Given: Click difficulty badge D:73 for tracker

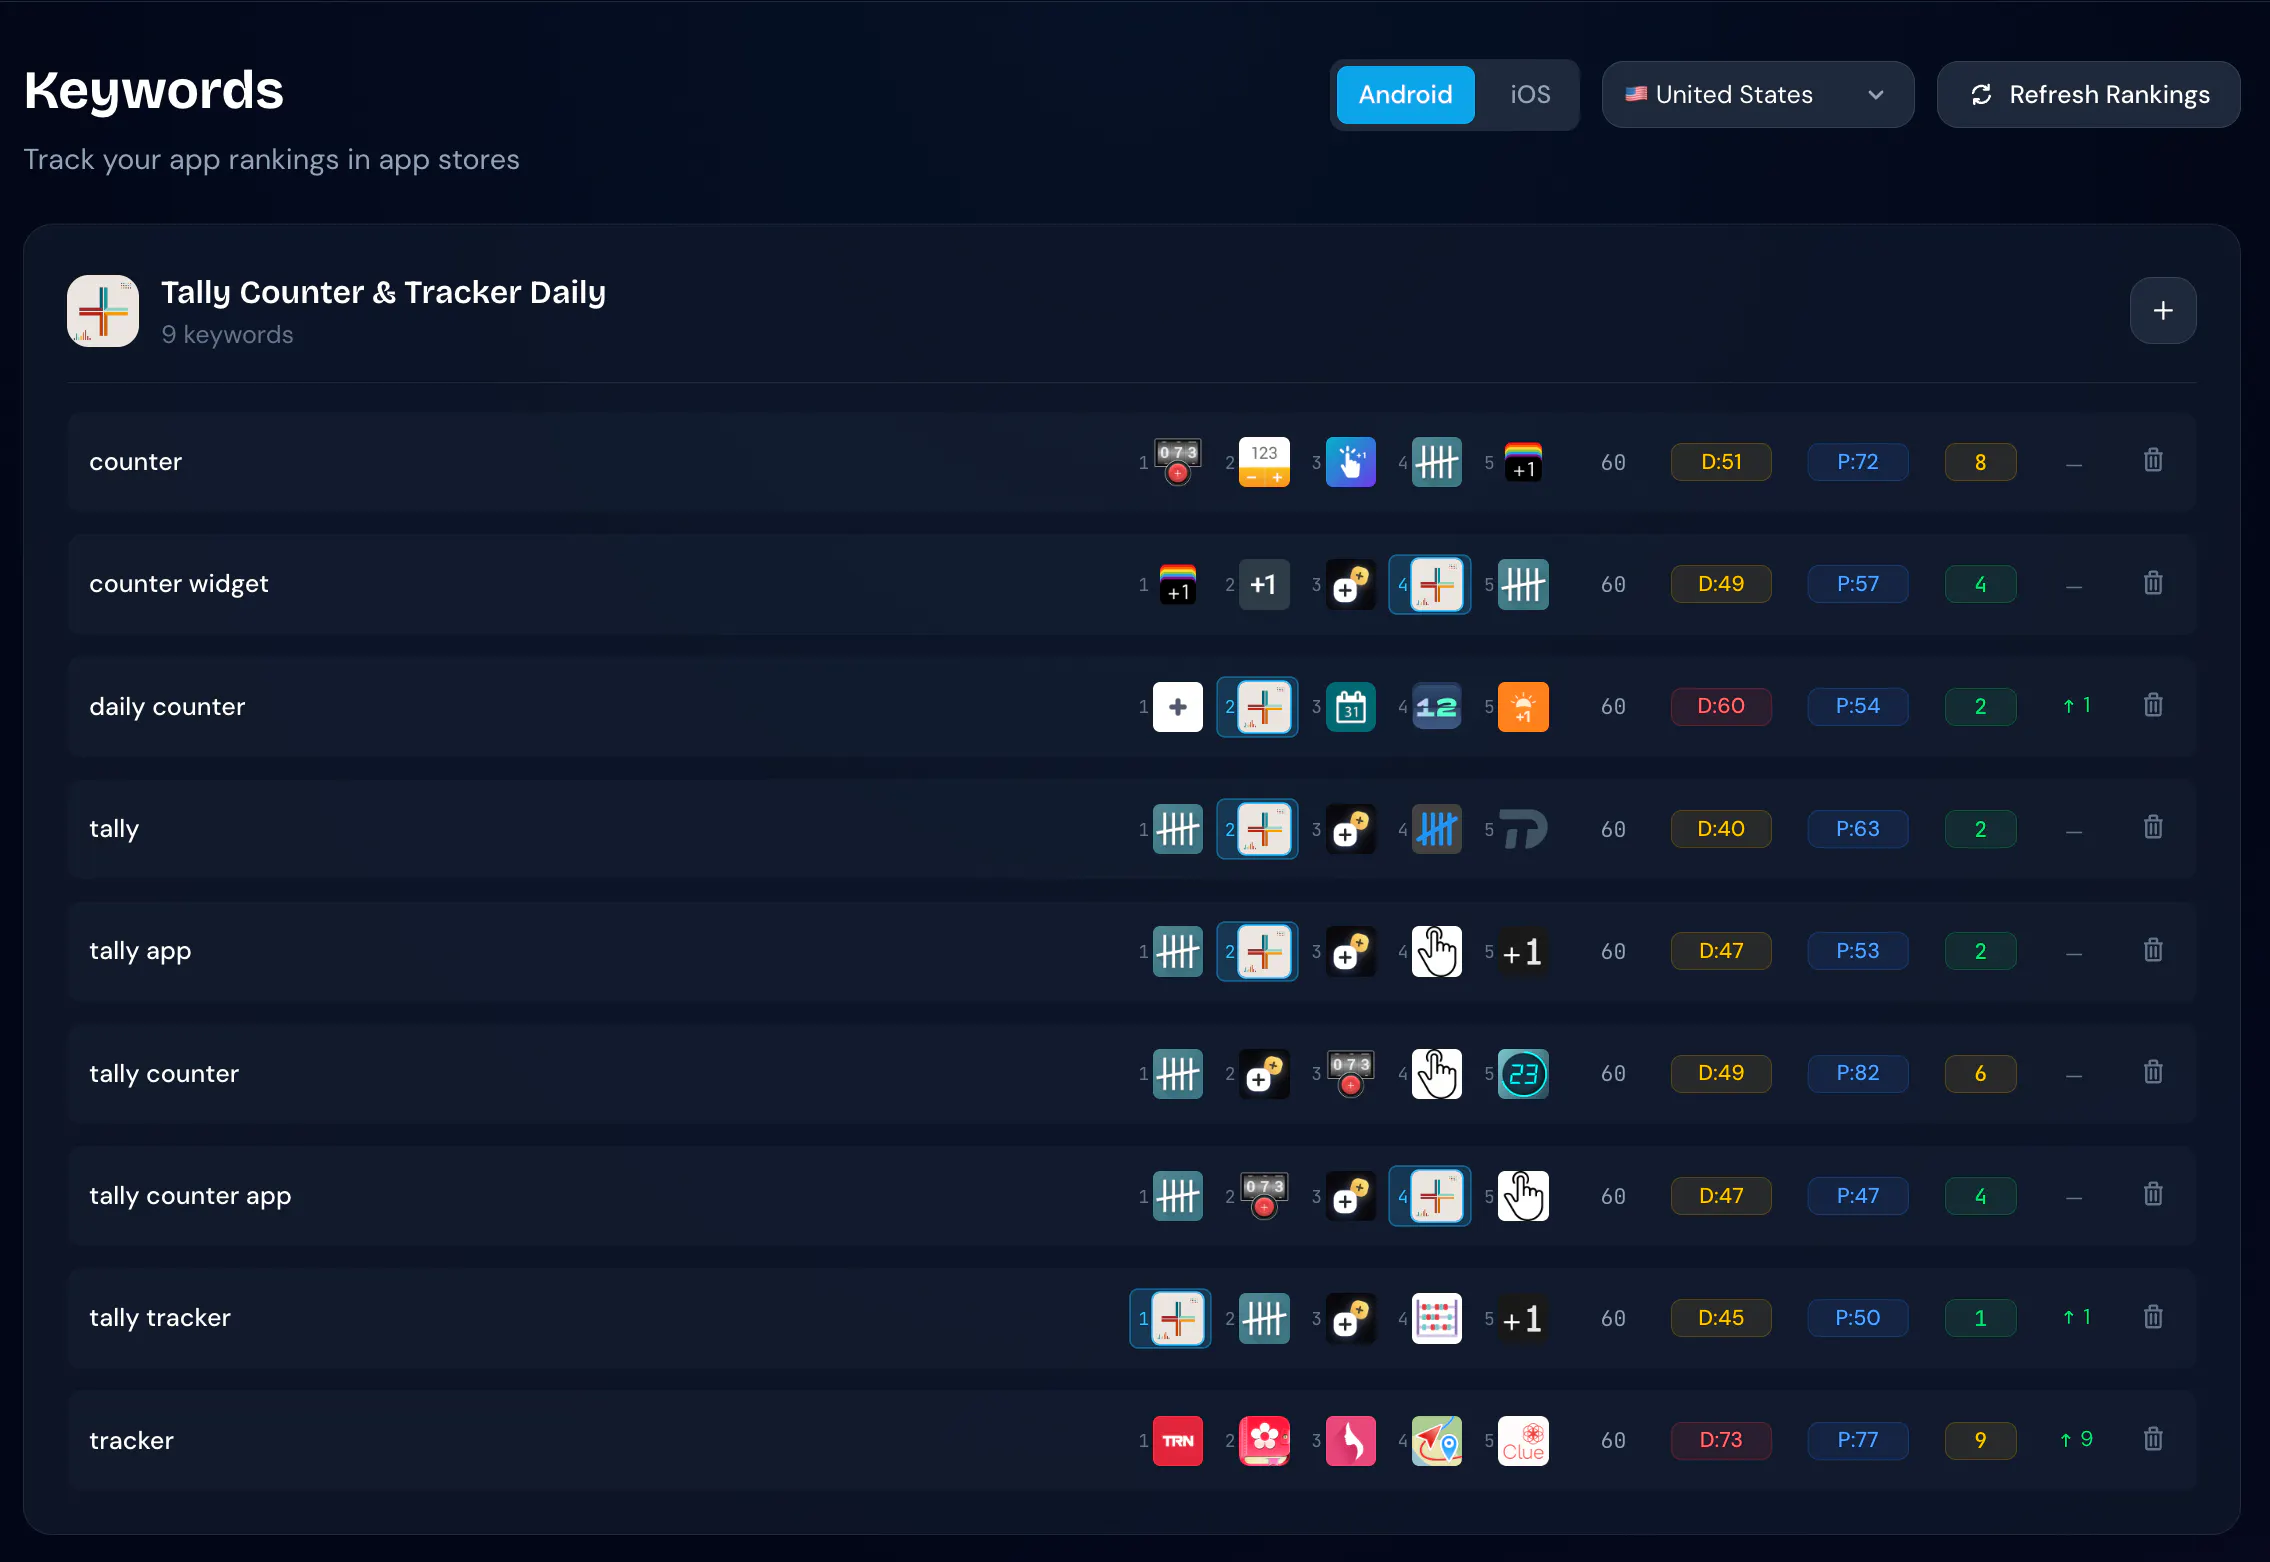Looking at the screenshot, I should click(1721, 1440).
